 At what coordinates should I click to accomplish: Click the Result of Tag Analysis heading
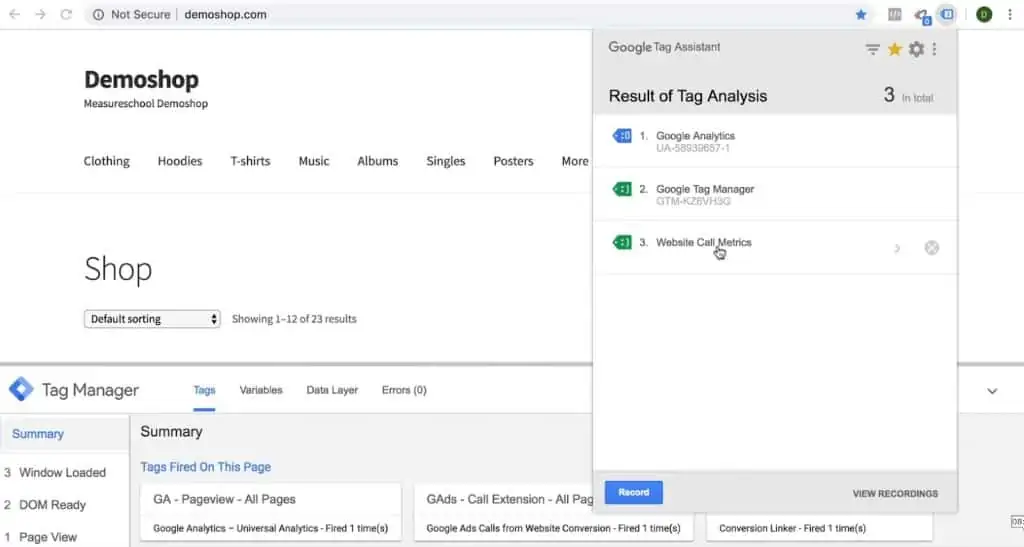click(x=688, y=96)
